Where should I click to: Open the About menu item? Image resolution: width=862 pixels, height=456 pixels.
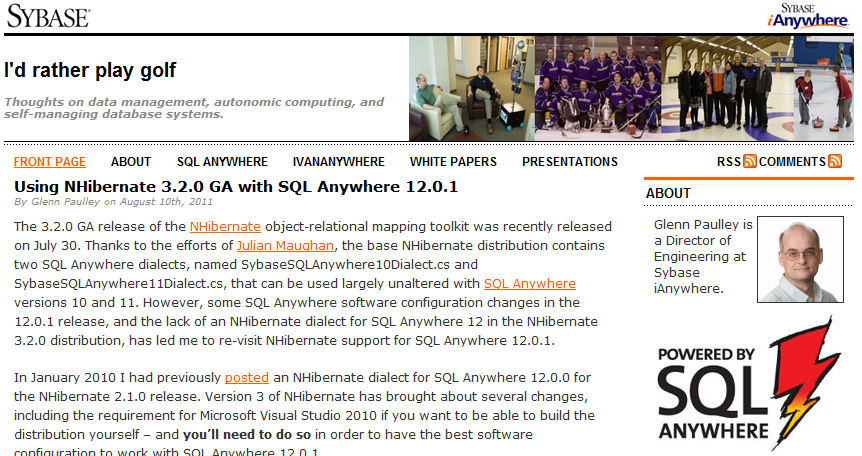[131, 162]
